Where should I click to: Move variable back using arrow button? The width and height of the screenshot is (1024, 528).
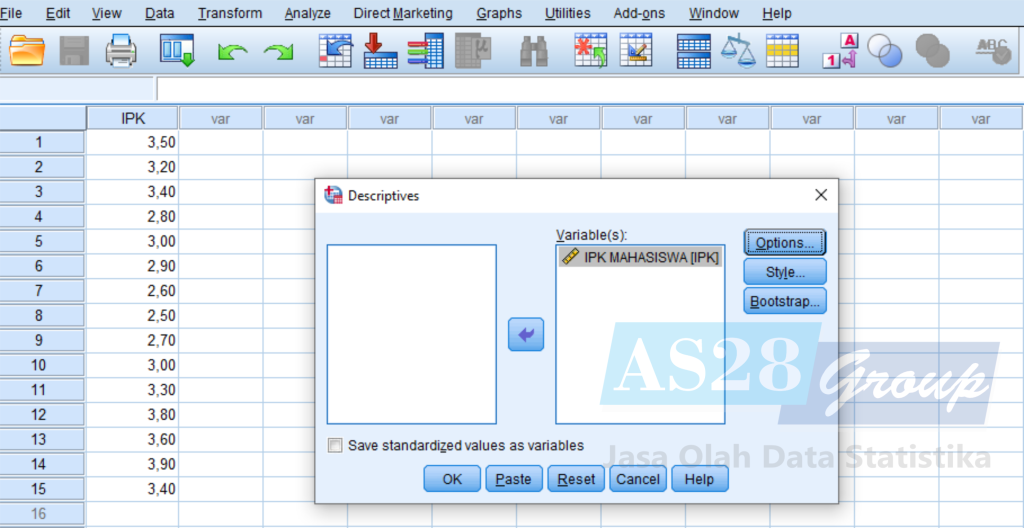tap(526, 335)
